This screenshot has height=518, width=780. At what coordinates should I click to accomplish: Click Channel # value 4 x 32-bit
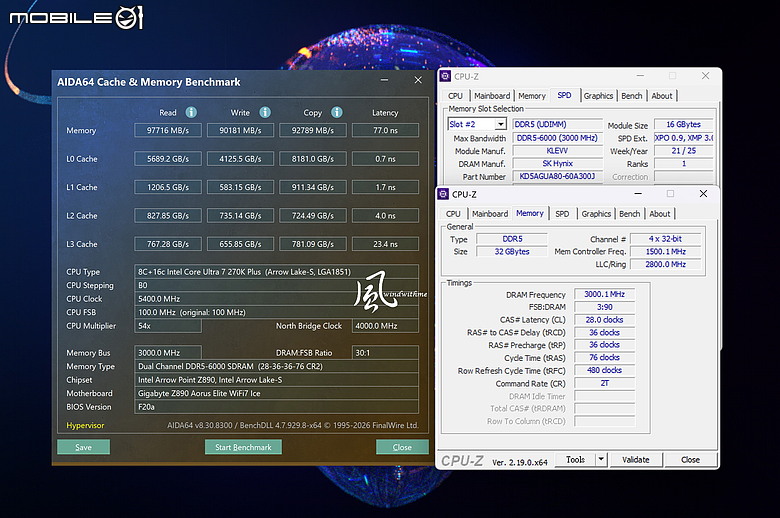tap(666, 239)
